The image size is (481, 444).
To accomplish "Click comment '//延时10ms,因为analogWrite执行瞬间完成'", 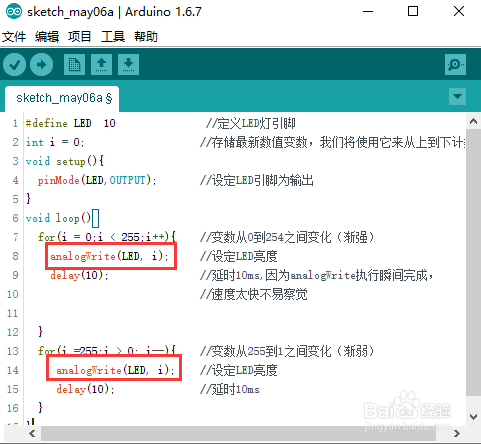I will coord(317,275).
